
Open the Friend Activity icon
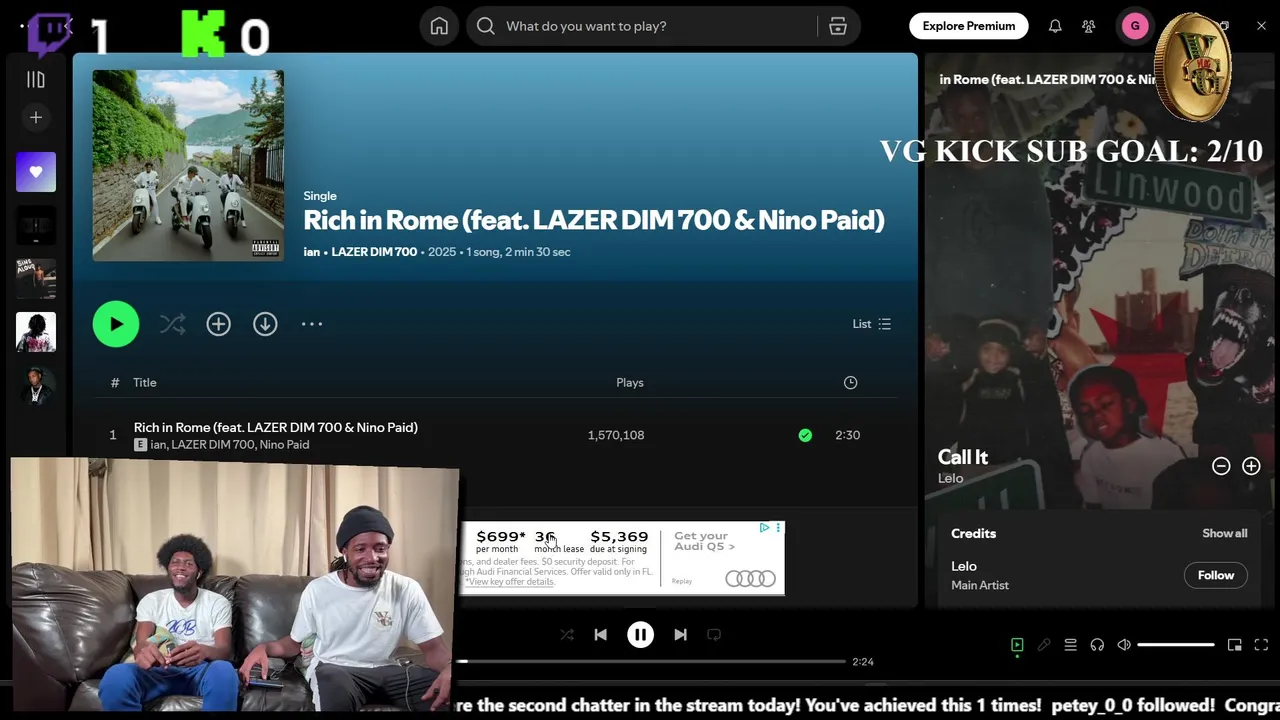(x=1089, y=26)
